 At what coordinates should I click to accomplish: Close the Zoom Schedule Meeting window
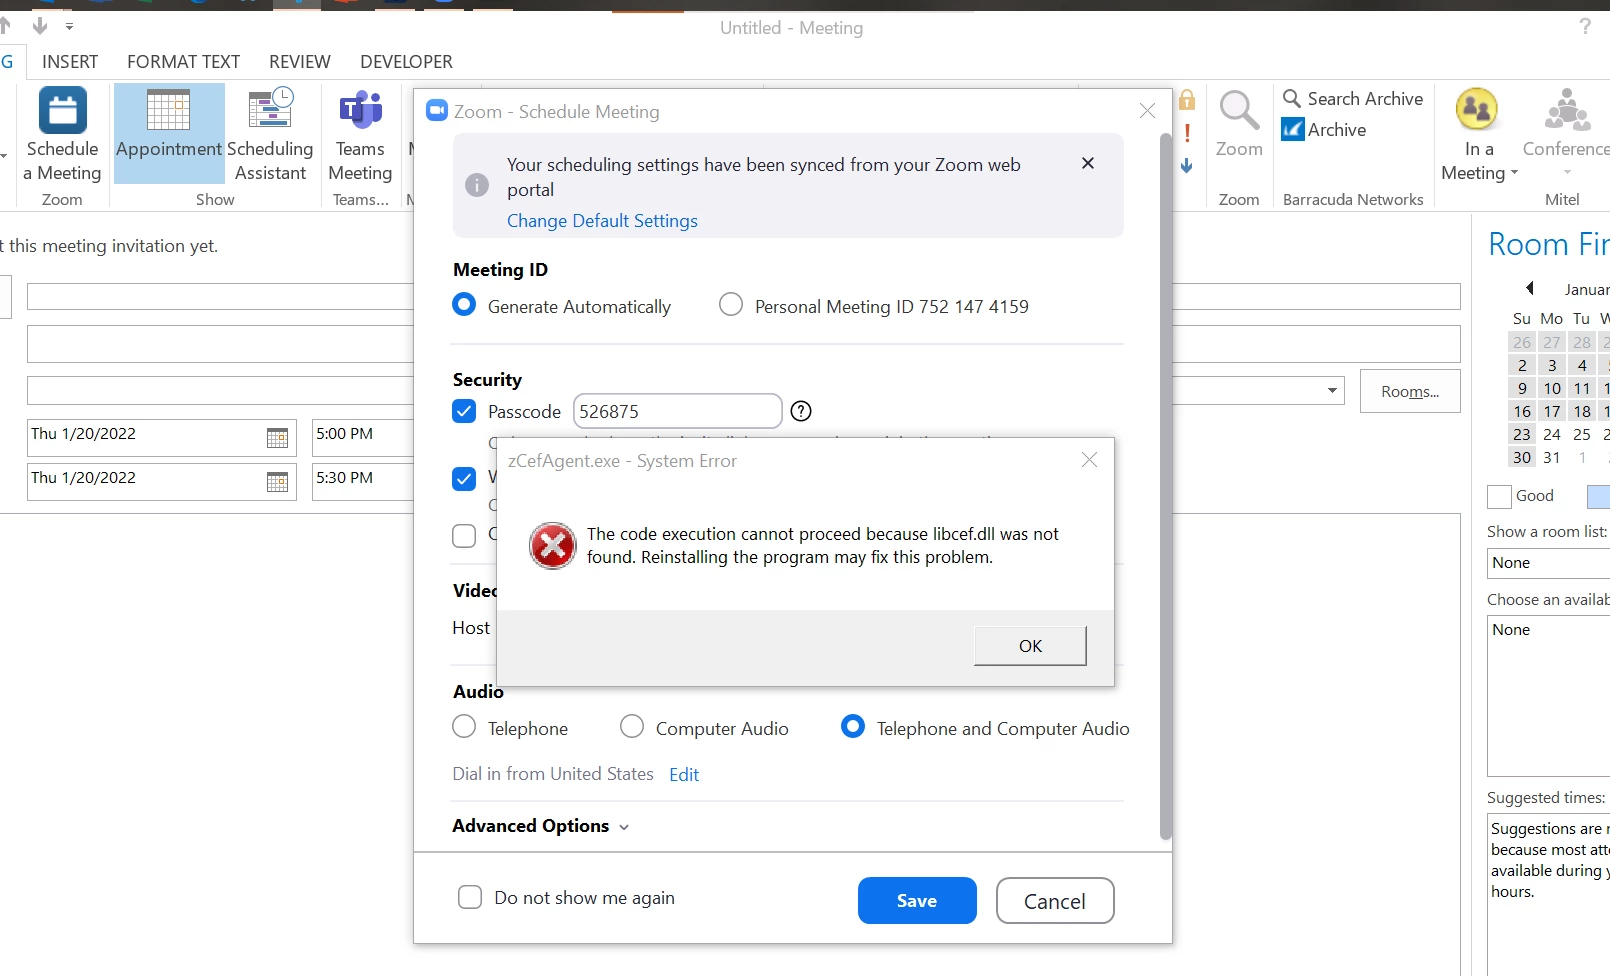click(1147, 111)
